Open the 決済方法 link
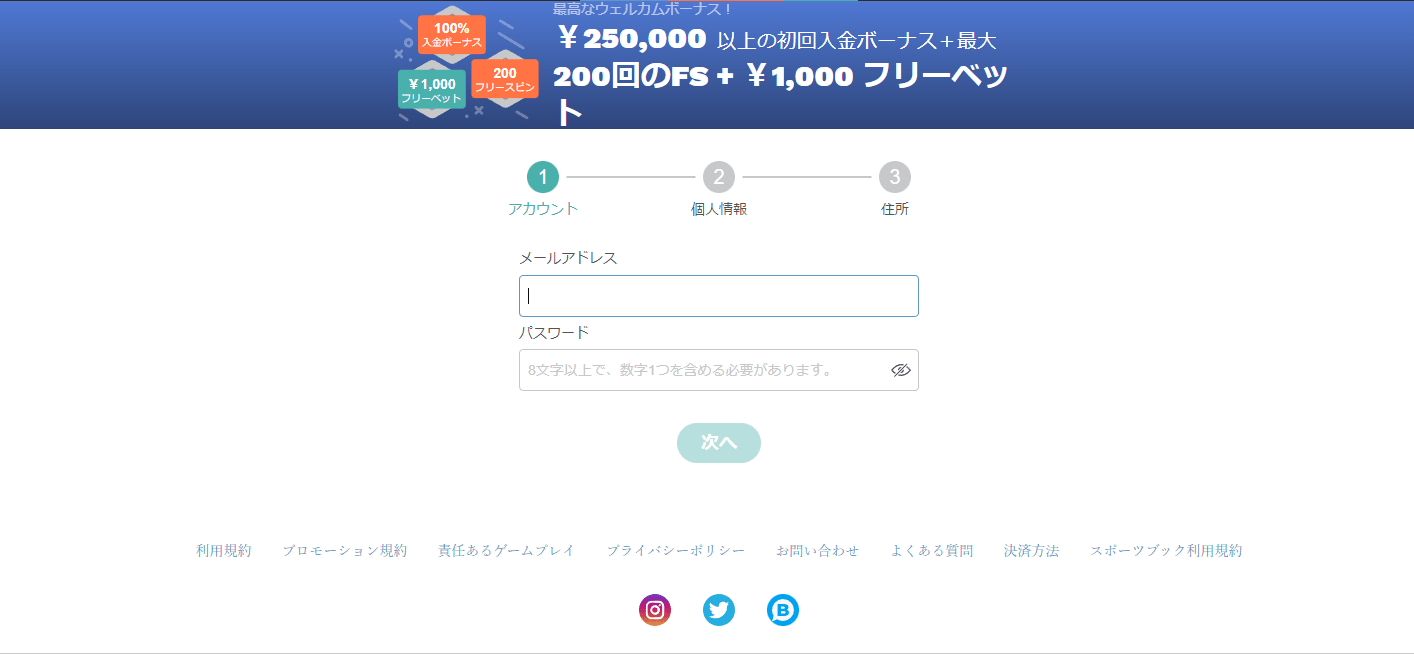This screenshot has height=654, width=1414. (1032, 551)
